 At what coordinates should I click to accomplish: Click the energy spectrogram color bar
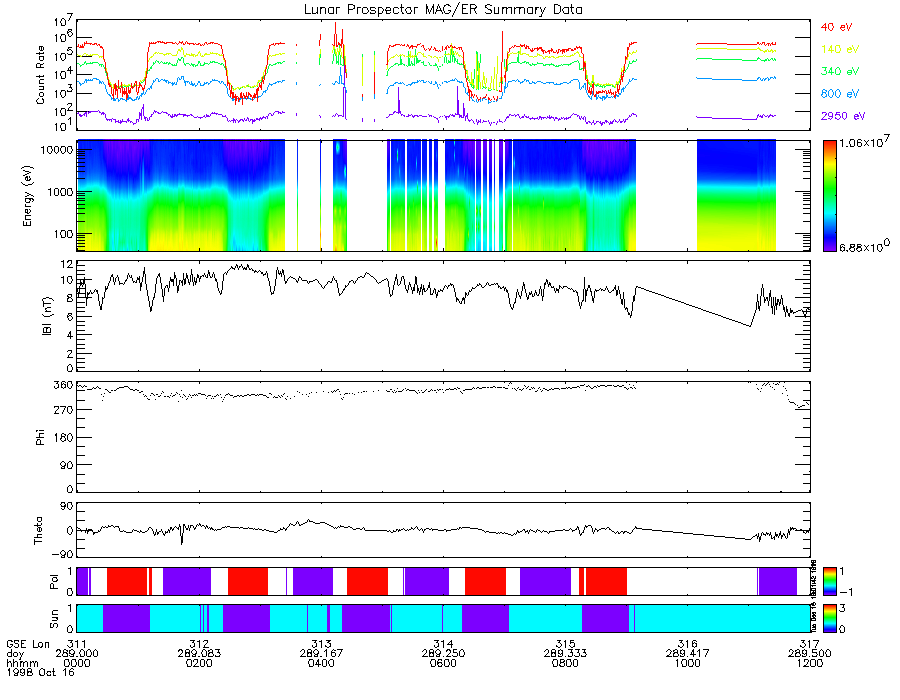tap(829, 196)
